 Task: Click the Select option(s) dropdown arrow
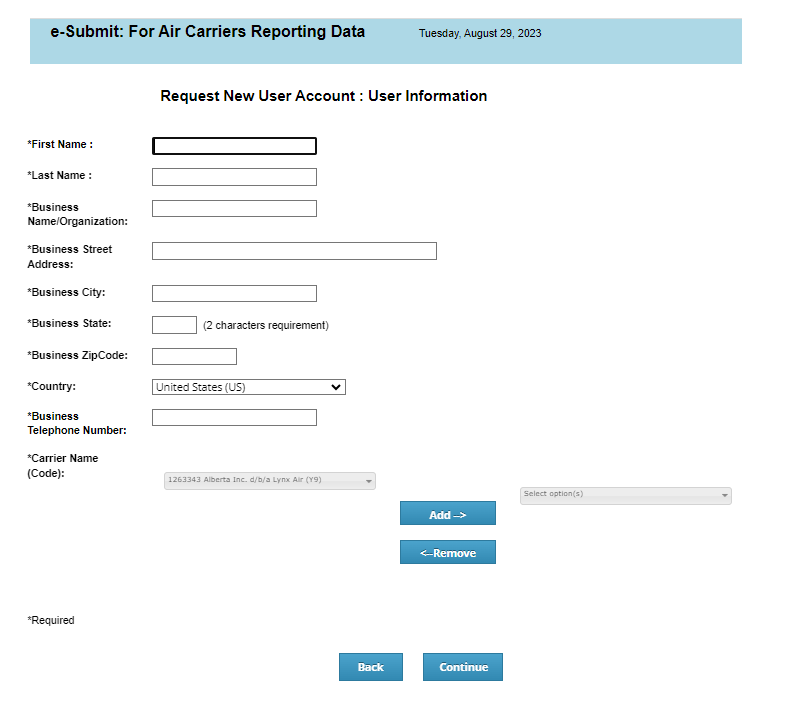[723, 495]
